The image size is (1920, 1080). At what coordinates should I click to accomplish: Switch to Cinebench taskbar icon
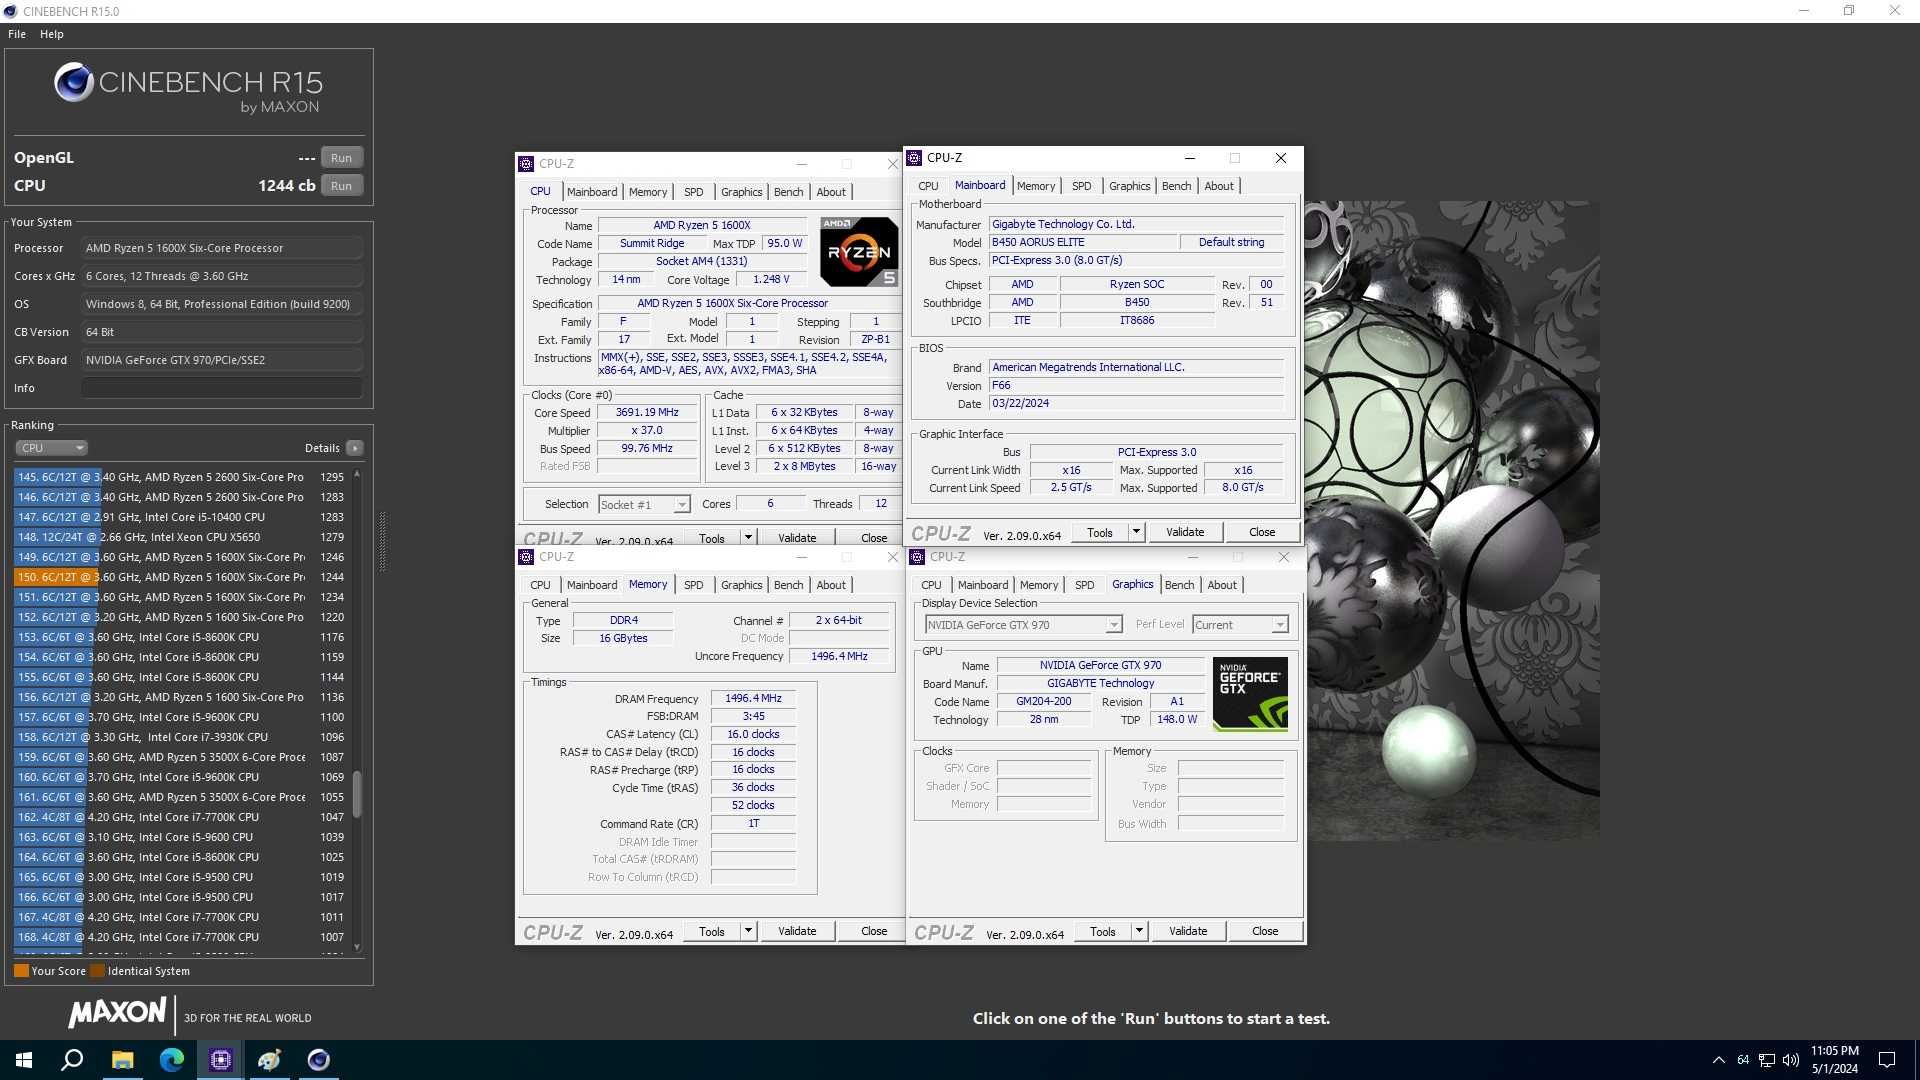pos(318,1060)
